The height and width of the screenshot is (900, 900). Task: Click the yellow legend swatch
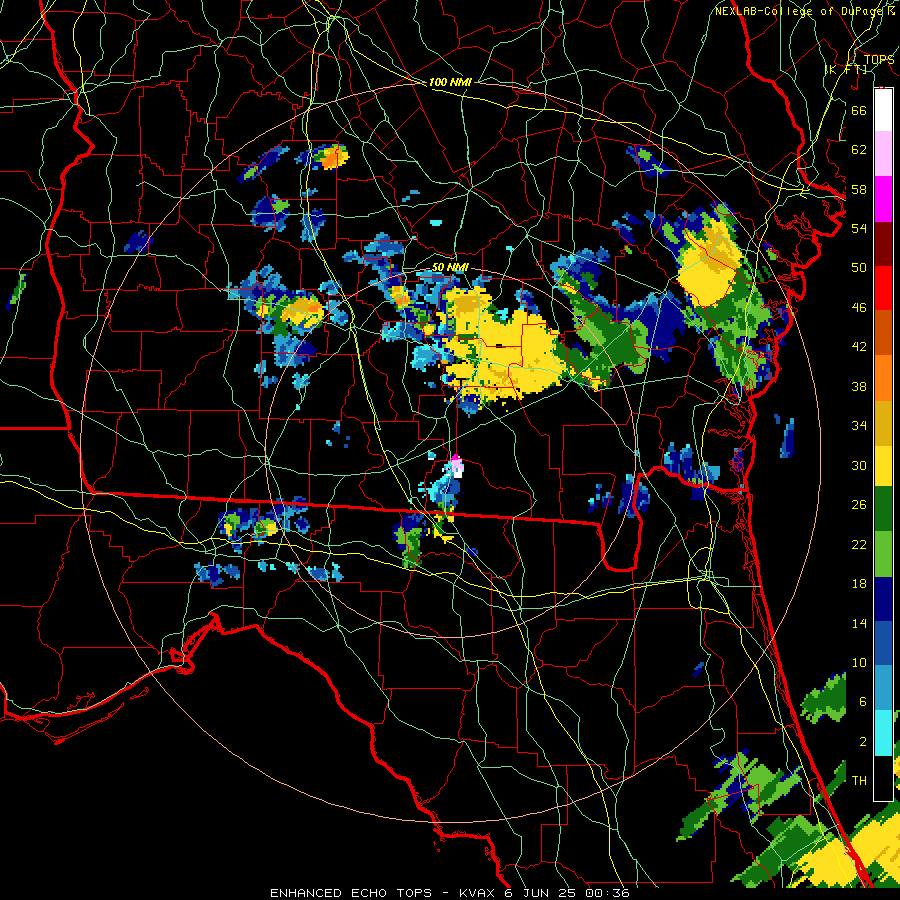883,466
